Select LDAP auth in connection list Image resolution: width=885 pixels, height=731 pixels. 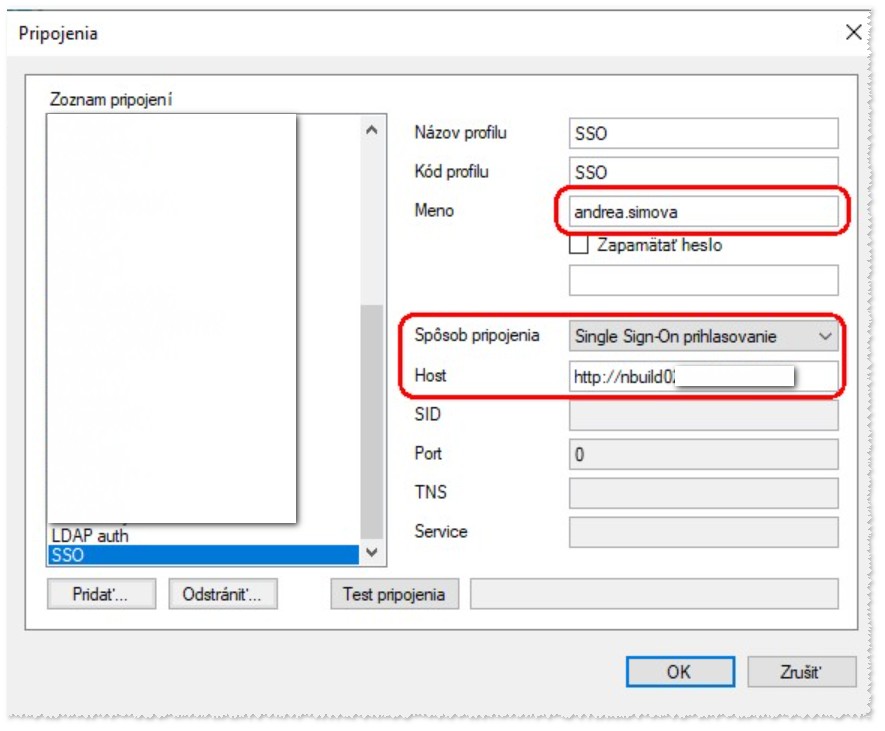(90, 535)
